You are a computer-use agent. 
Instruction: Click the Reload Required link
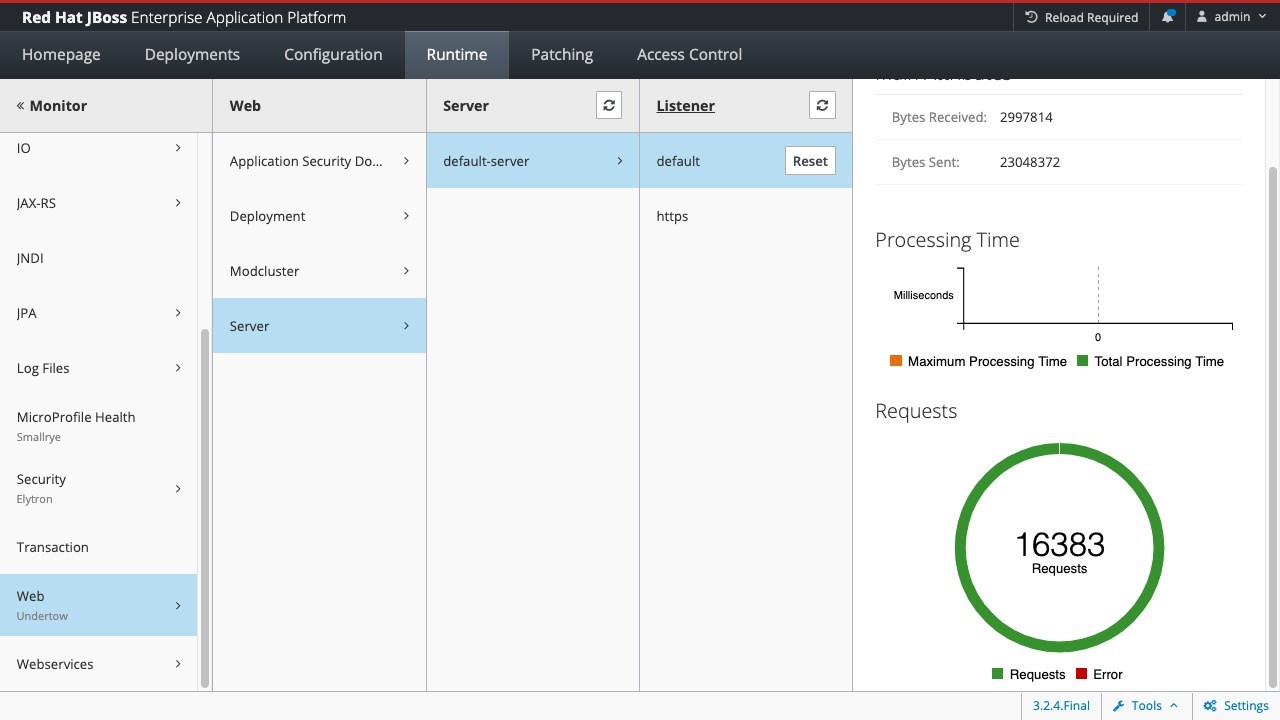pos(1082,17)
